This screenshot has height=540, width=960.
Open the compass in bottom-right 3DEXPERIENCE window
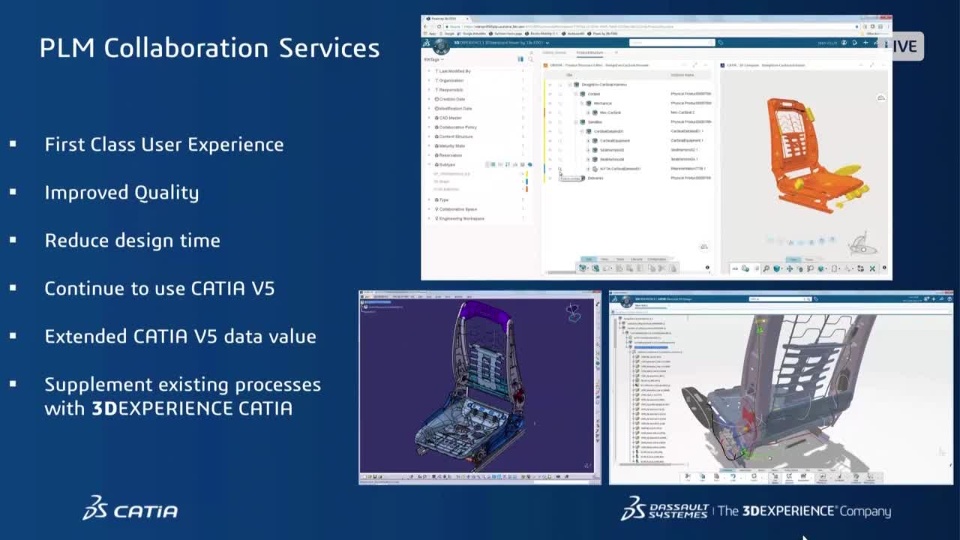point(626,302)
